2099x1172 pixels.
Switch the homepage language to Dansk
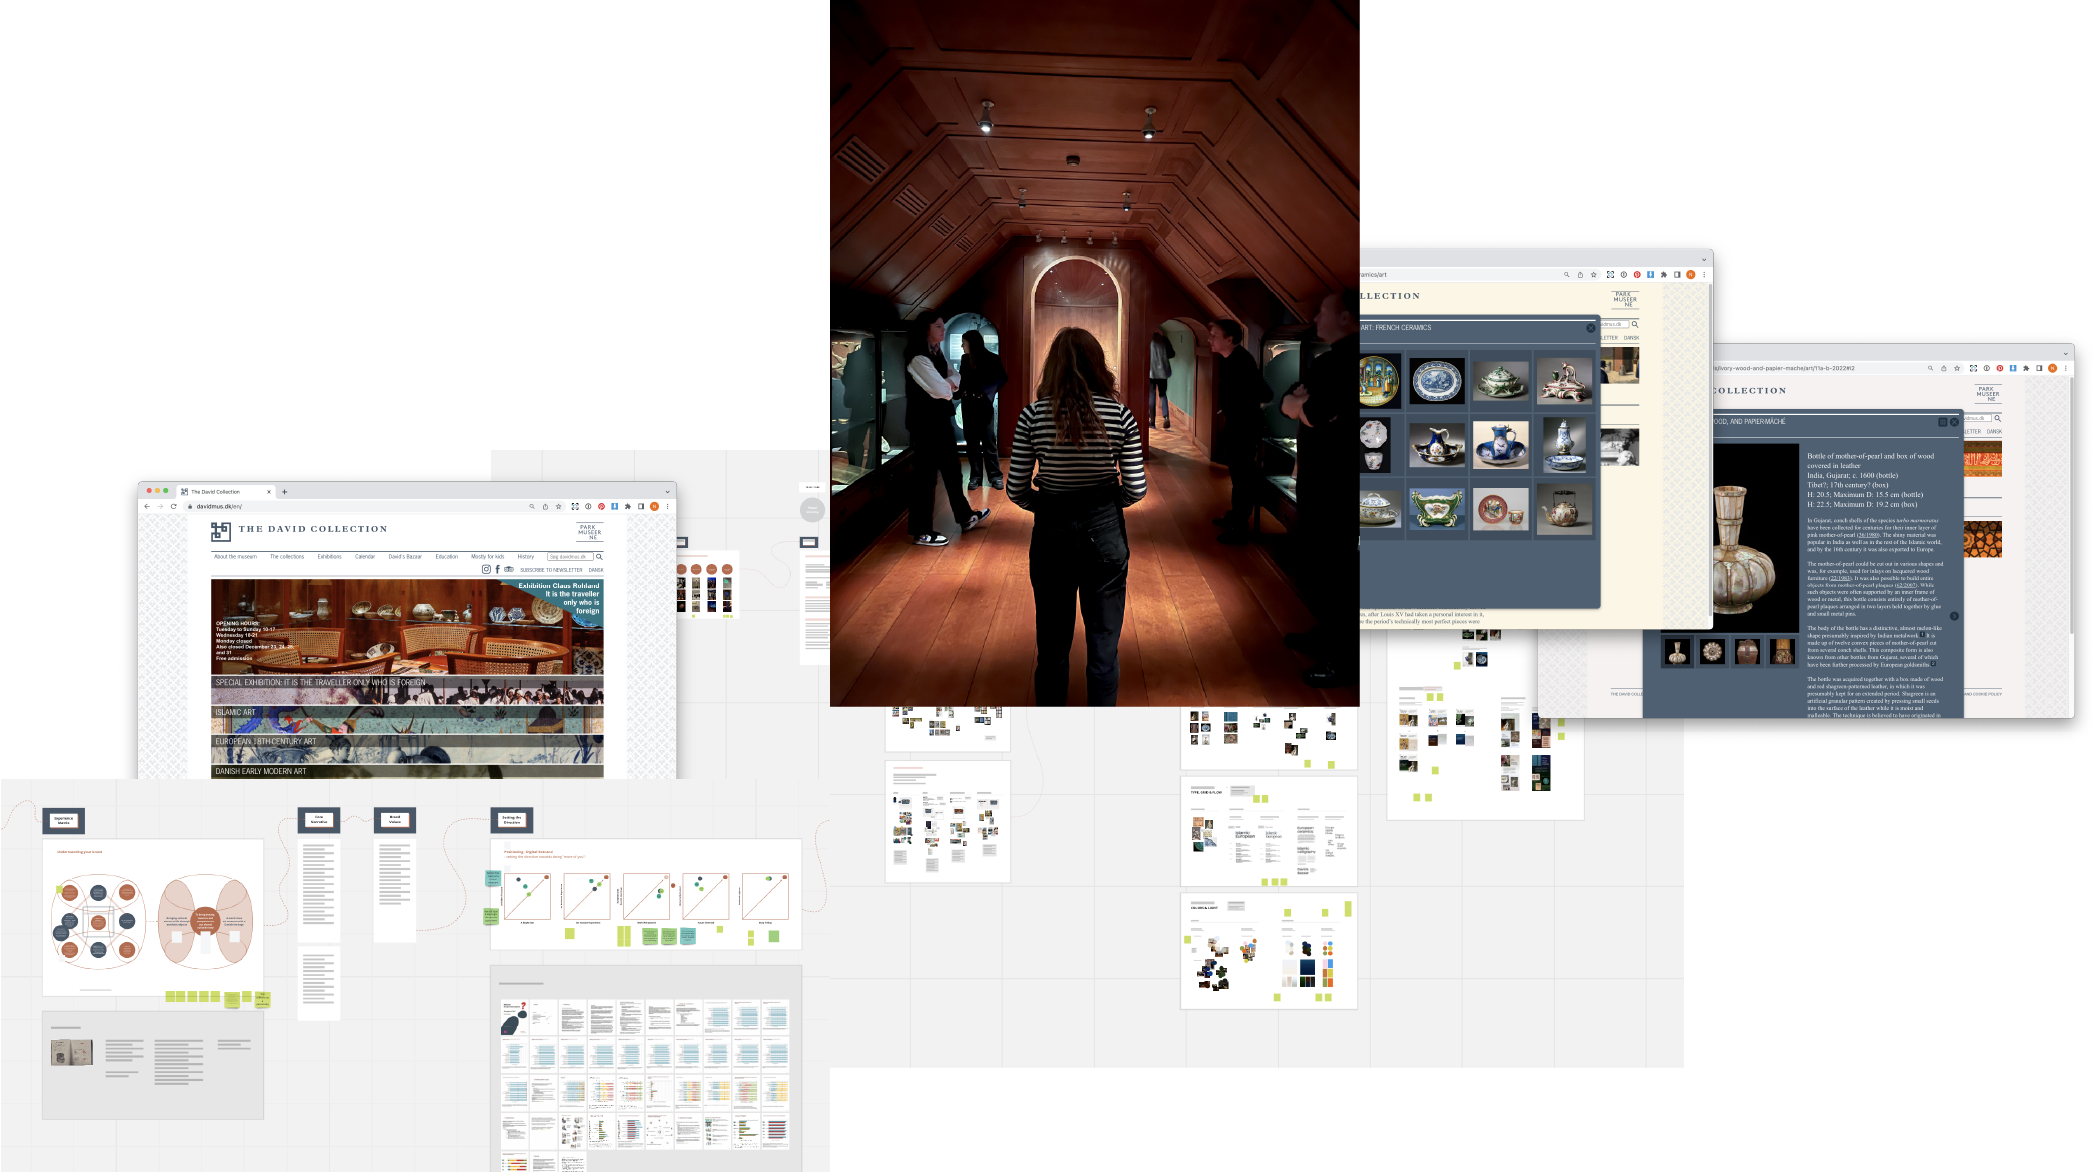point(596,570)
